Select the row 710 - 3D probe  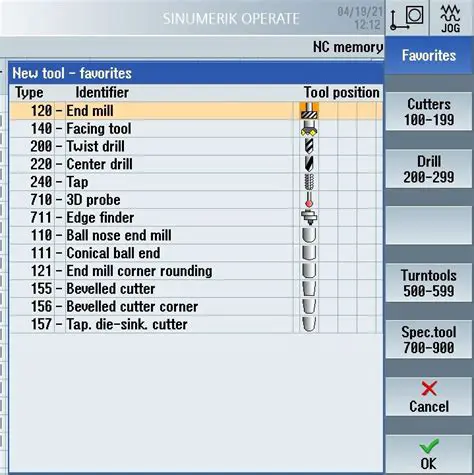pos(196,200)
